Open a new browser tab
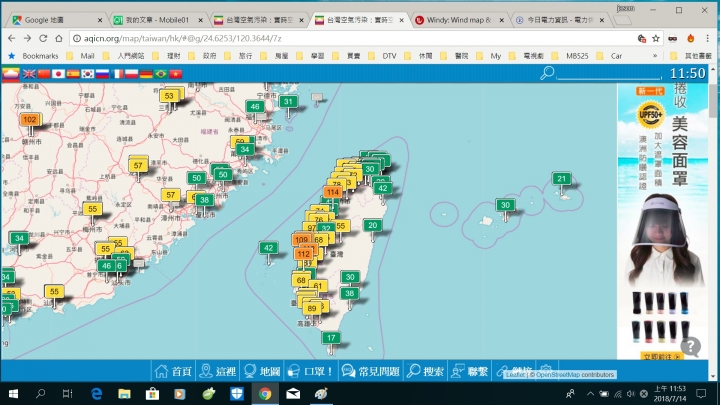The image size is (720, 405). (623, 20)
